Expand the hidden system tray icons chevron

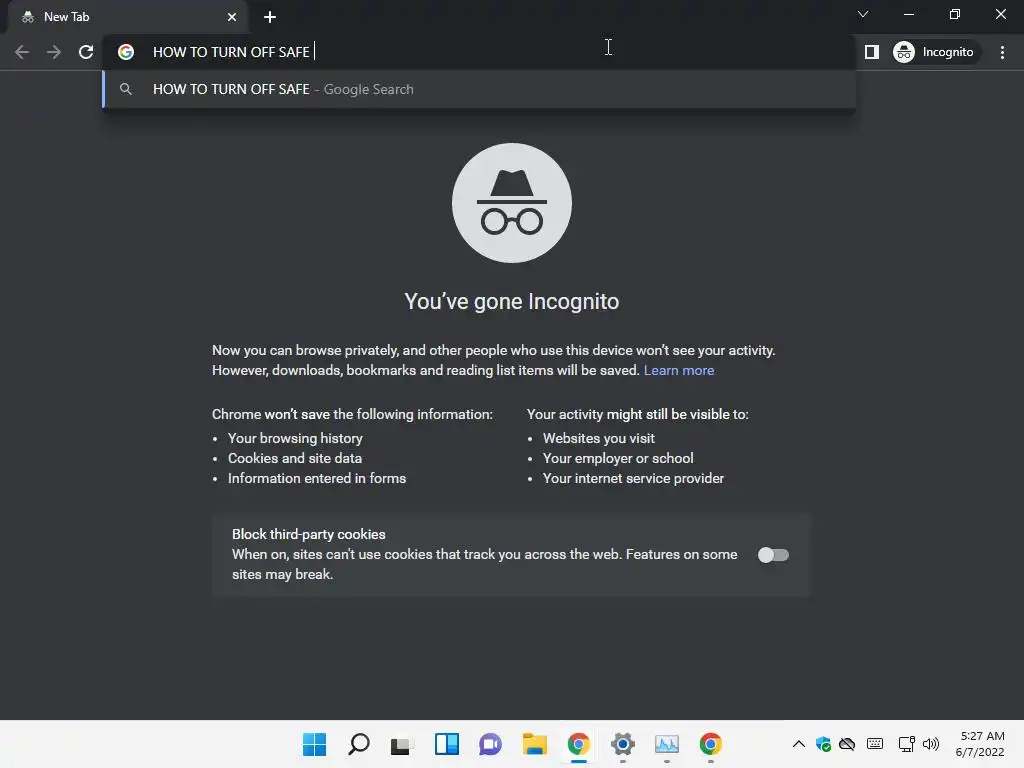799,744
